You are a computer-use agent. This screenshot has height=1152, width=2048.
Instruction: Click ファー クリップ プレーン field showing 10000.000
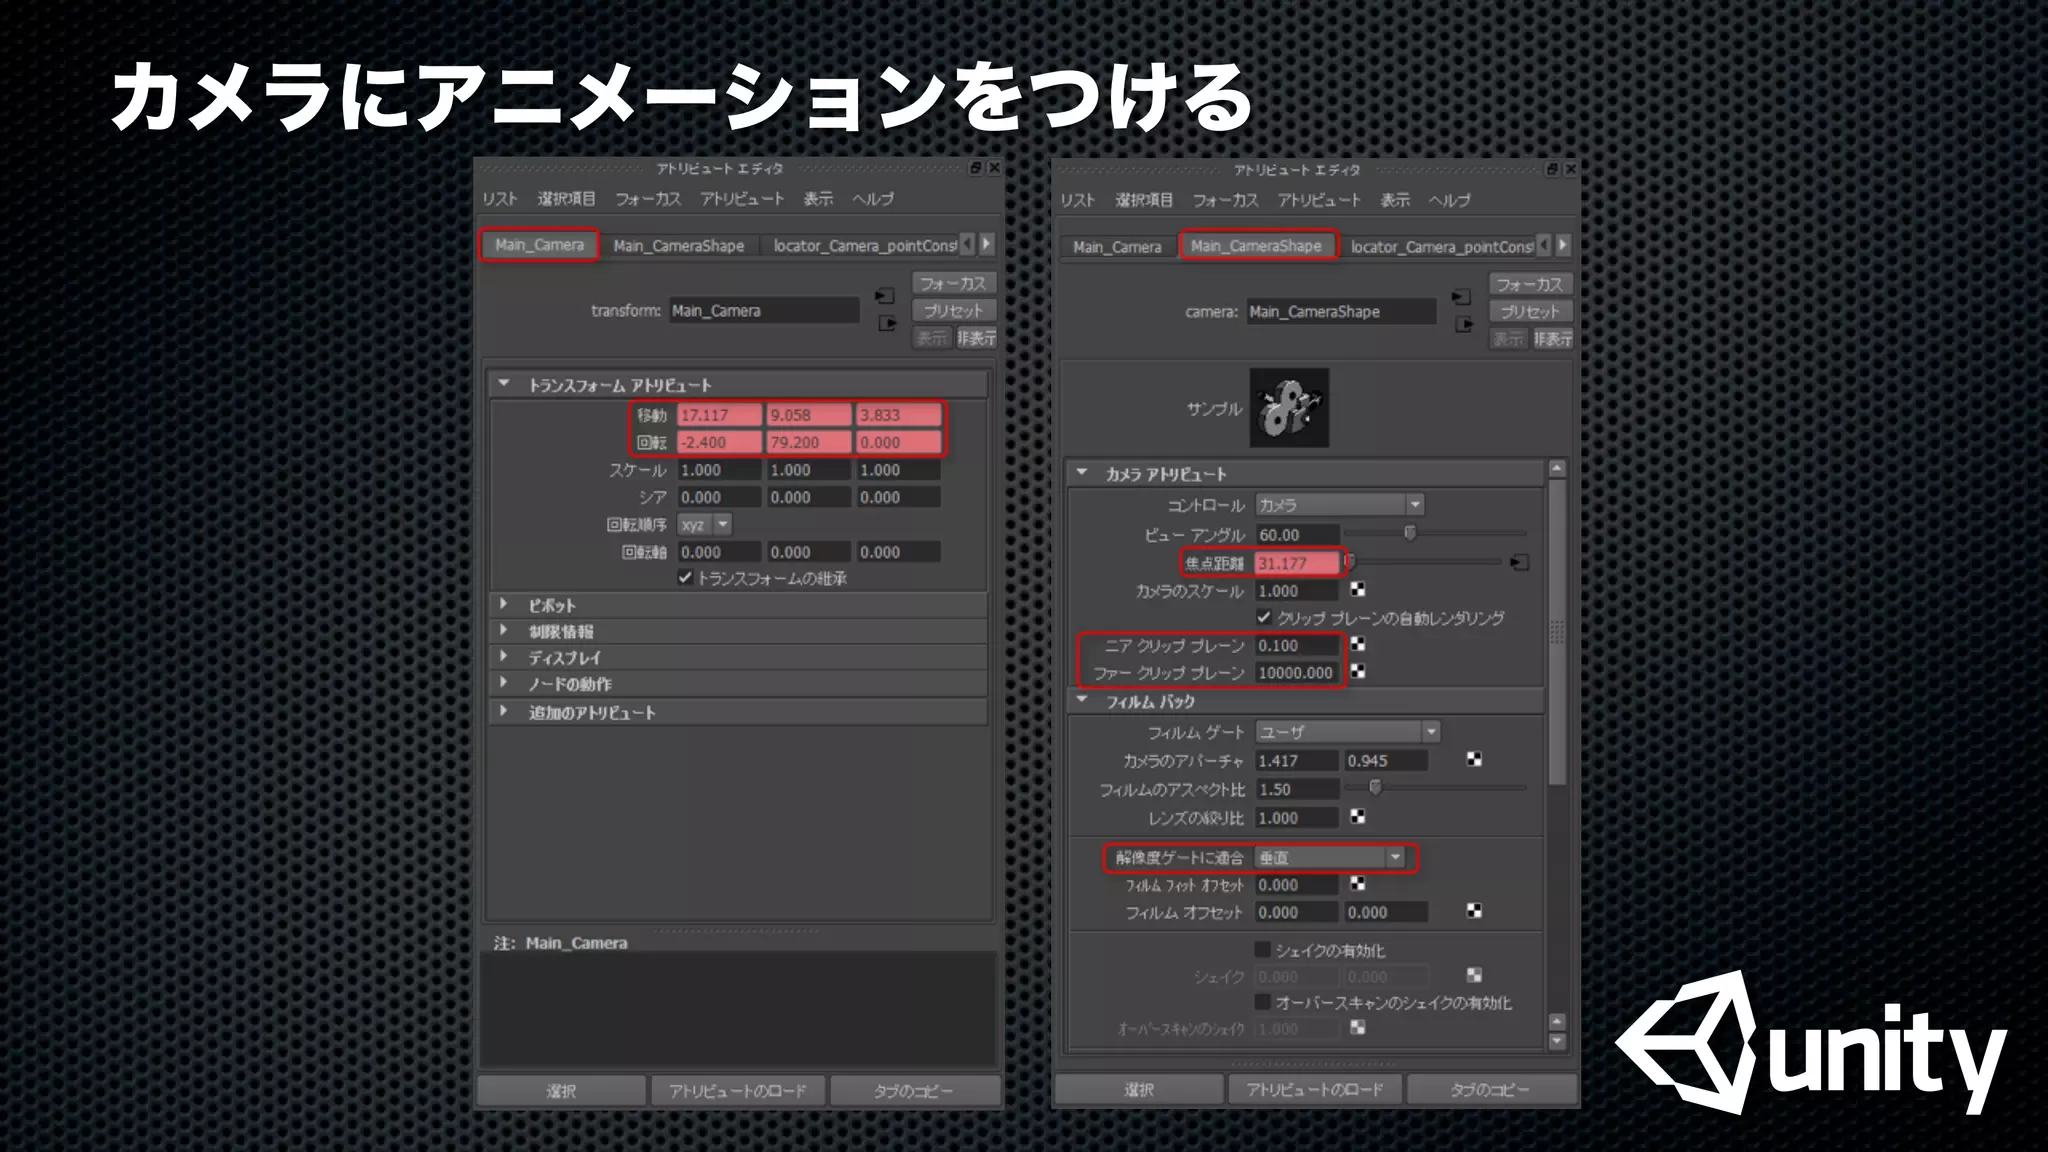1297,673
